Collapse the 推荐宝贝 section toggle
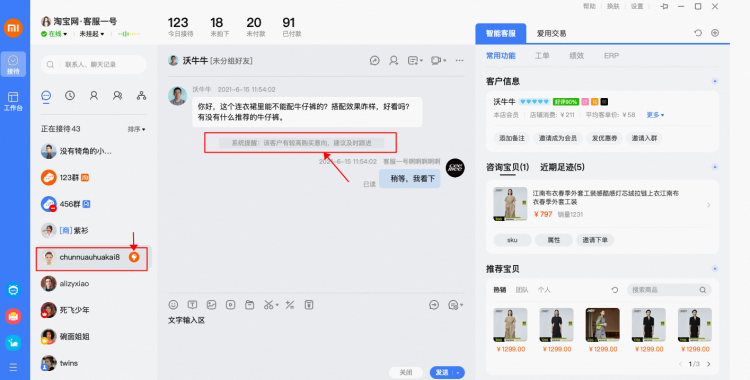Image resolution: width=750 pixels, height=380 pixels. 715,269
